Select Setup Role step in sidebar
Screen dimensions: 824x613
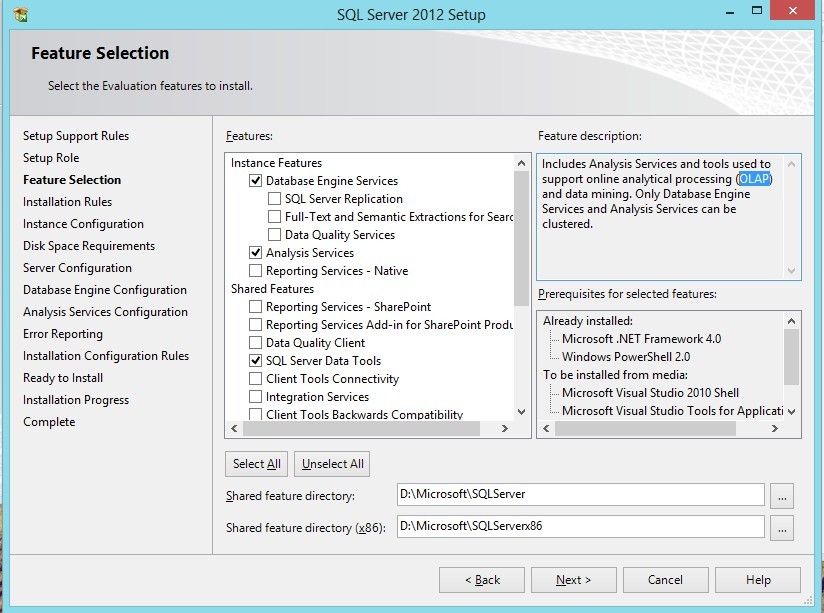51,158
